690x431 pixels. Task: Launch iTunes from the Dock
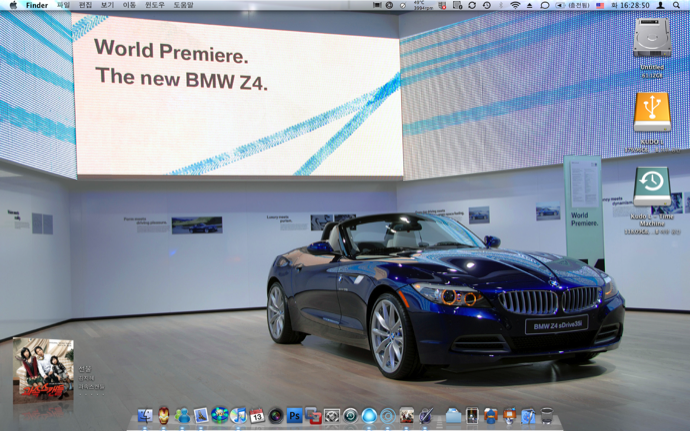[238, 416]
